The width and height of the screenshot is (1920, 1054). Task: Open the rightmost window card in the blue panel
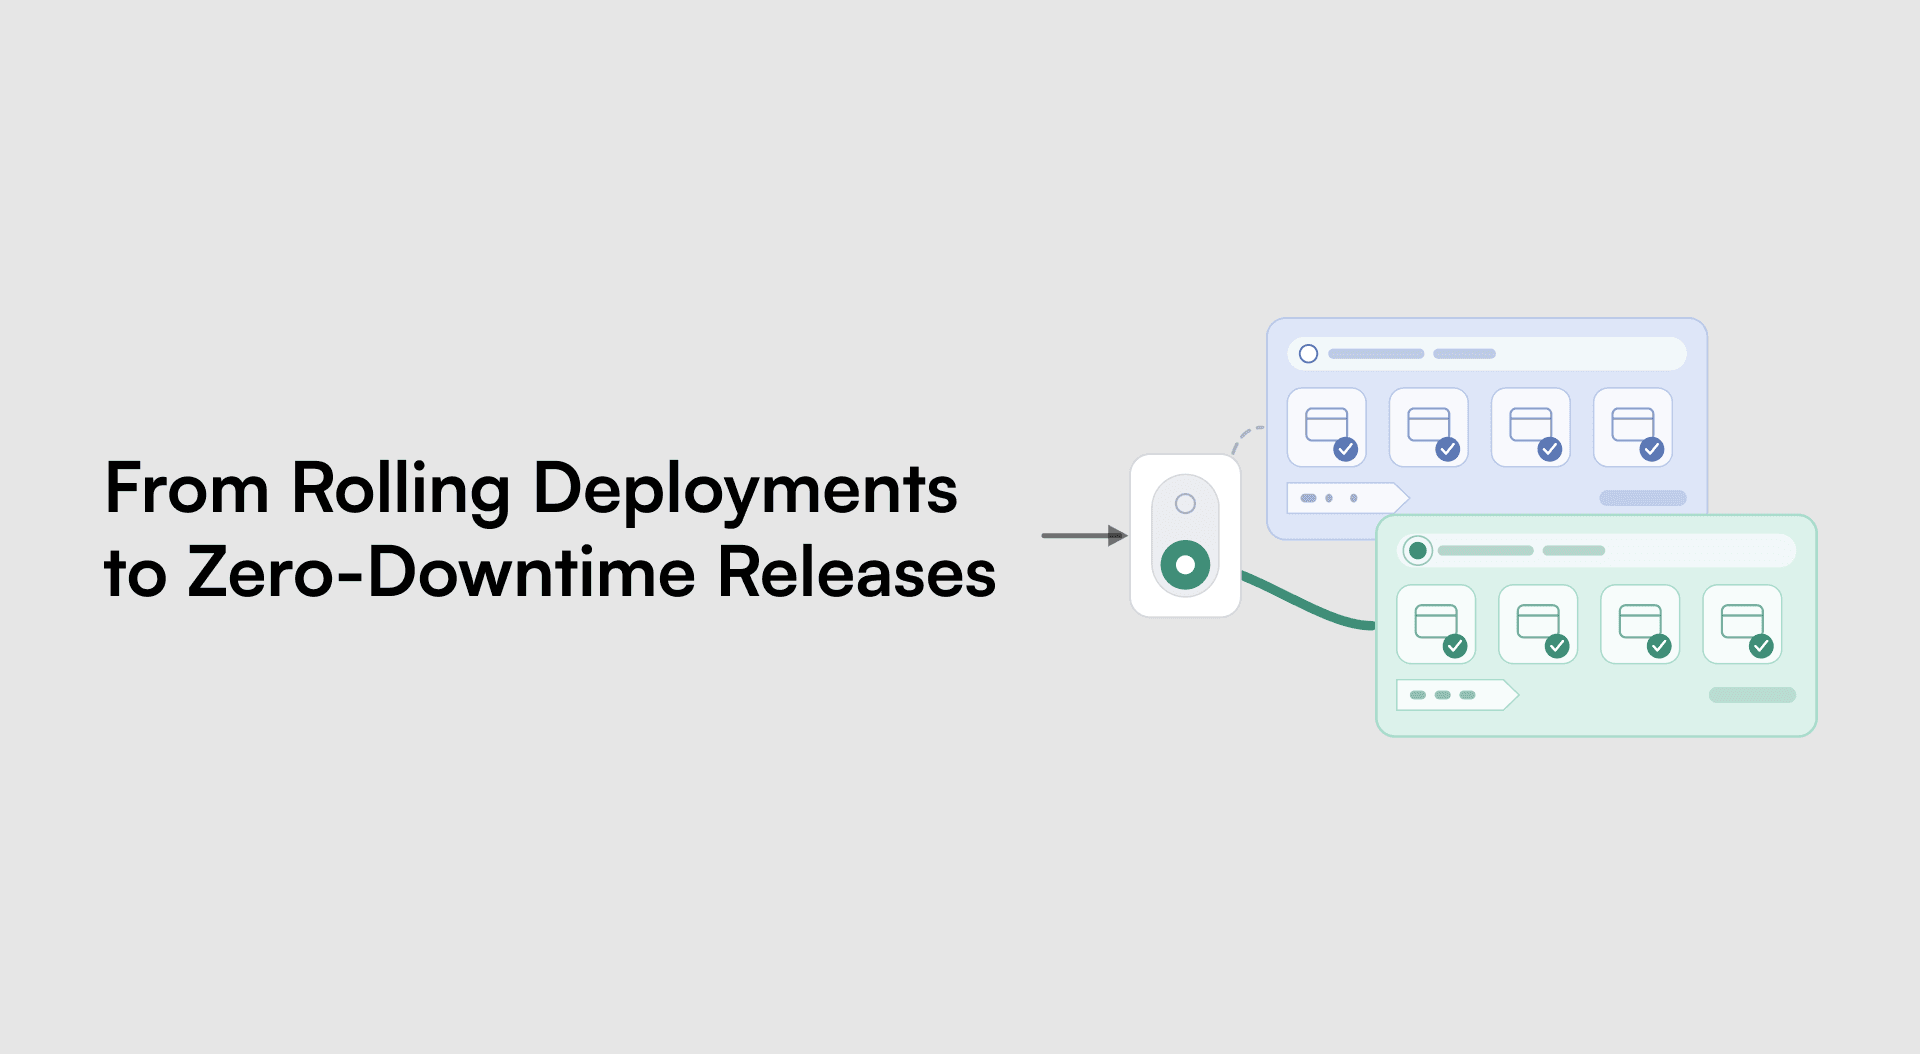[x=1633, y=428]
